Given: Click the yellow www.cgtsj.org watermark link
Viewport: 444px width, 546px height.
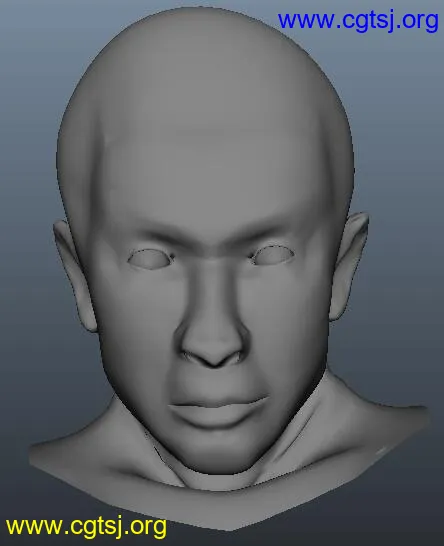Looking at the screenshot, I should point(86,527).
